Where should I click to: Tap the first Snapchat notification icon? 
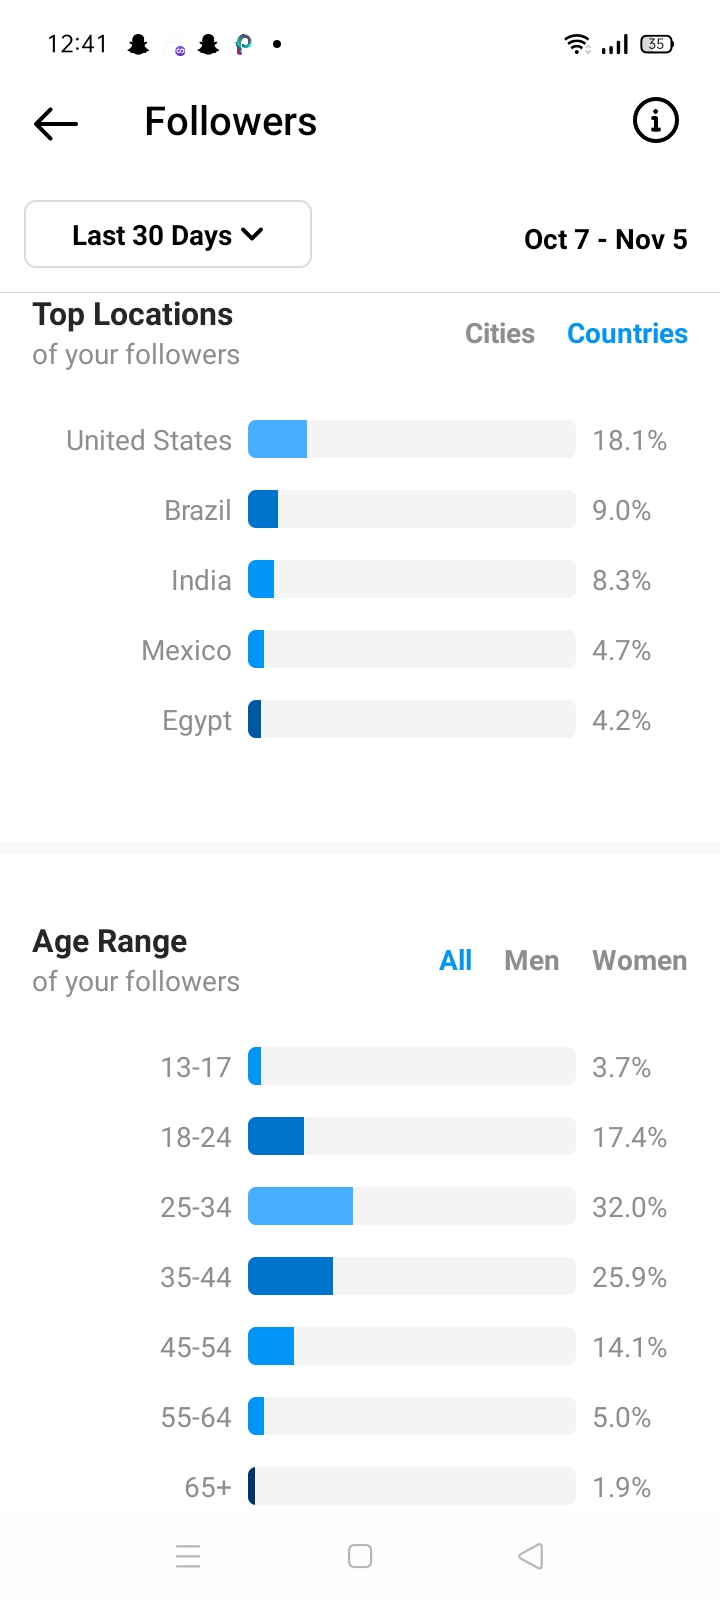tap(139, 44)
